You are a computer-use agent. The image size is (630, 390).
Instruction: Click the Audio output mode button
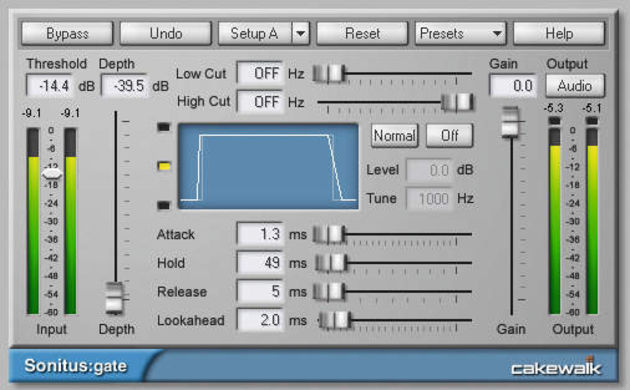point(575,86)
